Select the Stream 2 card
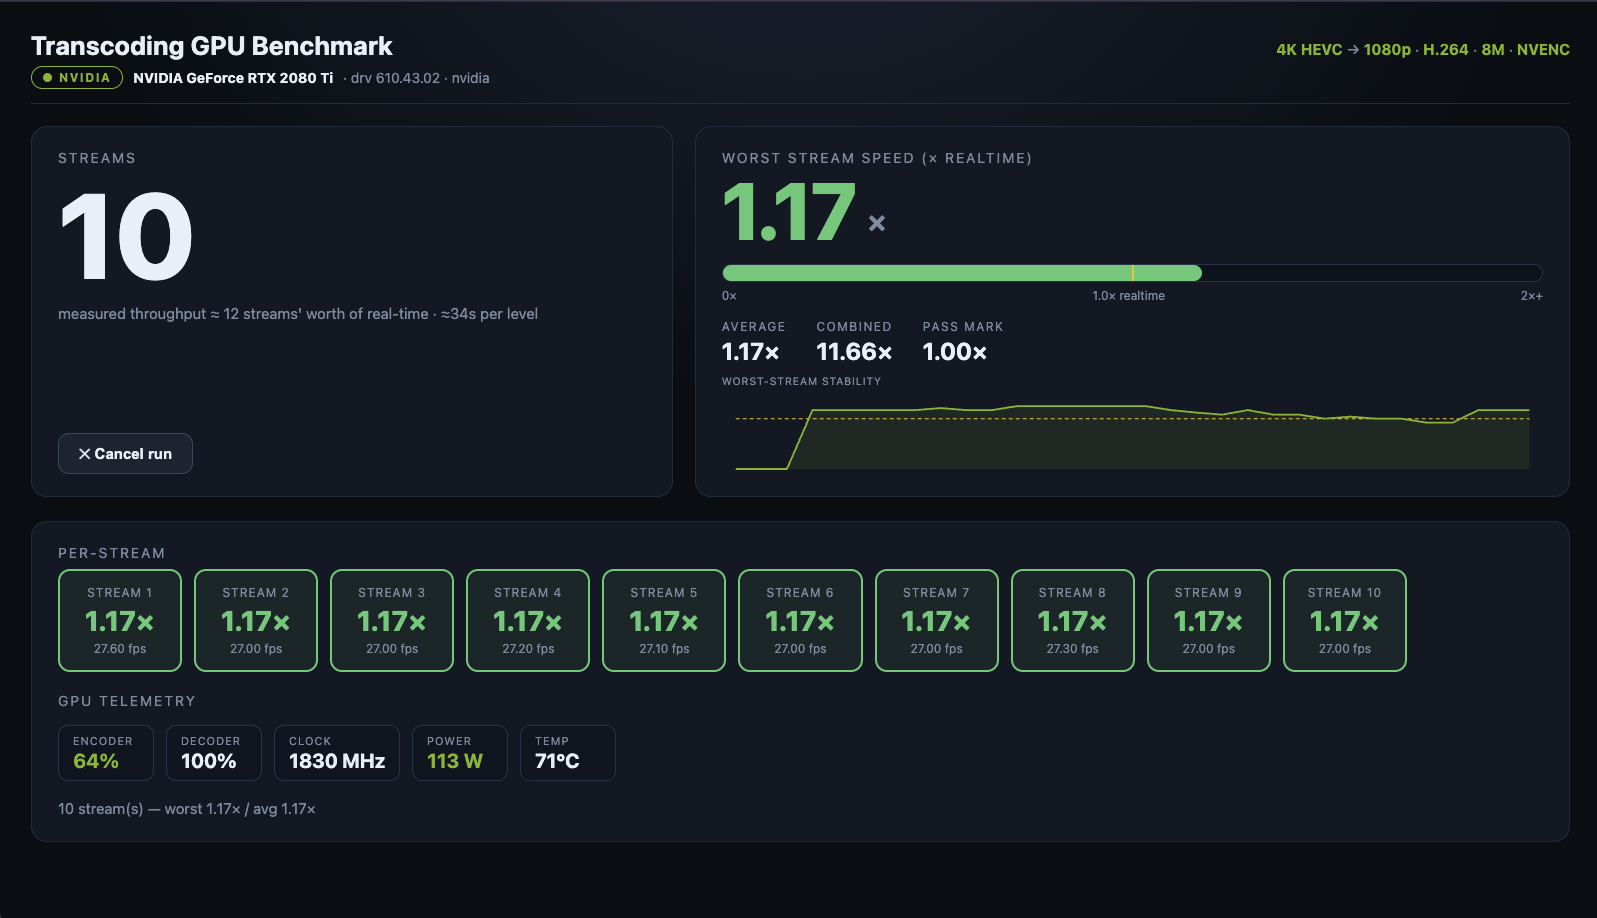The width and height of the screenshot is (1597, 918). tap(256, 620)
